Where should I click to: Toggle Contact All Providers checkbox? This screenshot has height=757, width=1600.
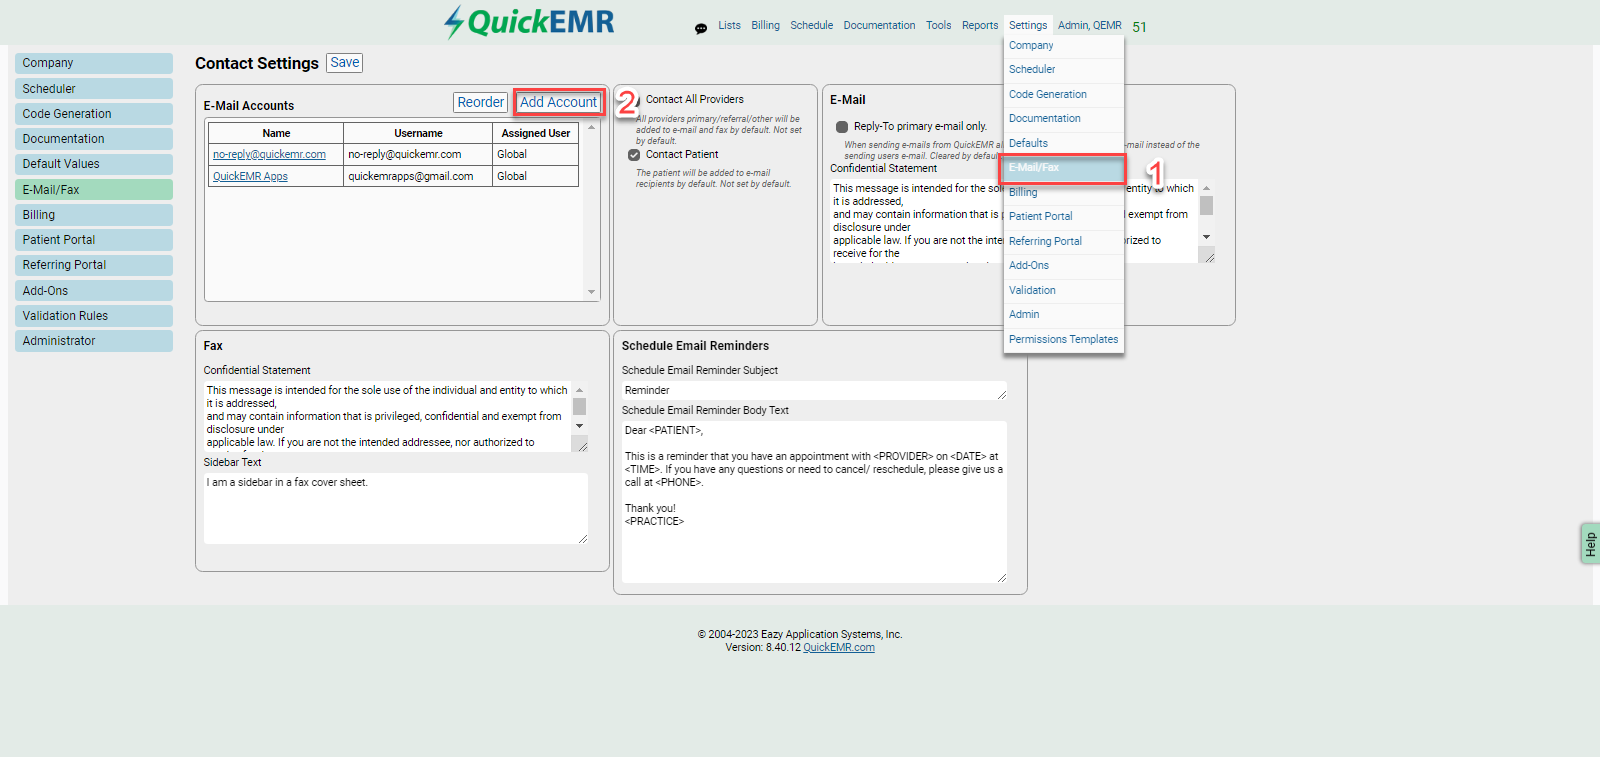634,100
